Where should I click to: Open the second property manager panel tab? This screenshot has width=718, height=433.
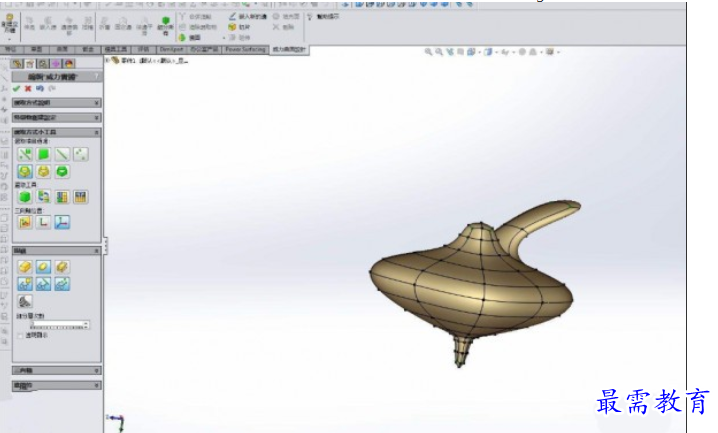pyautogui.click(x=30, y=64)
